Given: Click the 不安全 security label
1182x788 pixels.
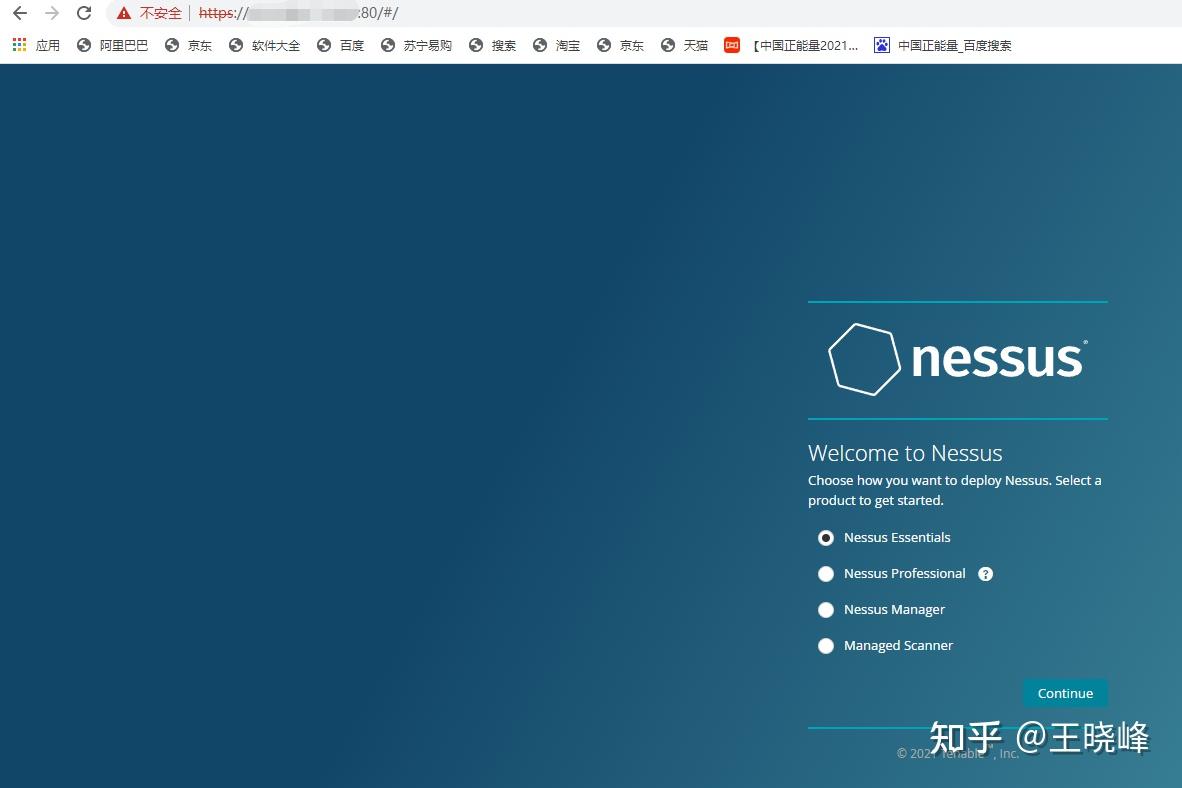Looking at the screenshot, I should 161,14.
